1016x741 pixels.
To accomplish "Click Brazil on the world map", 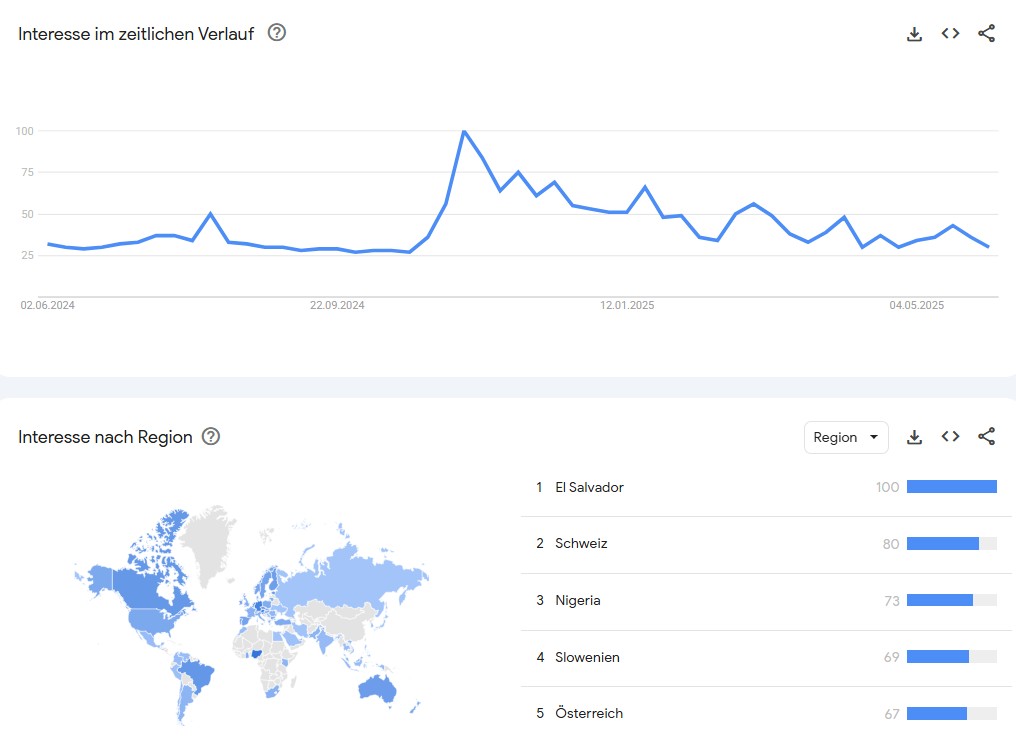I will (x=196, y=672).
